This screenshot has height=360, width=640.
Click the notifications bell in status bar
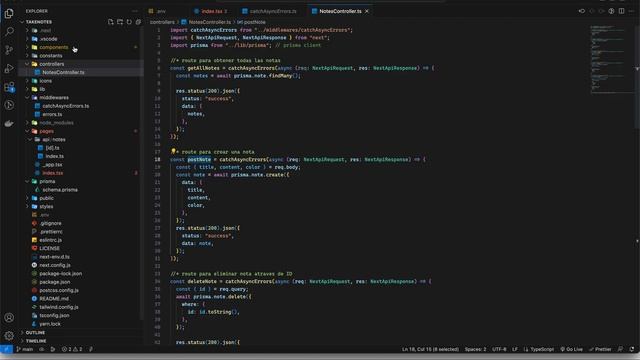coord(631,349)
